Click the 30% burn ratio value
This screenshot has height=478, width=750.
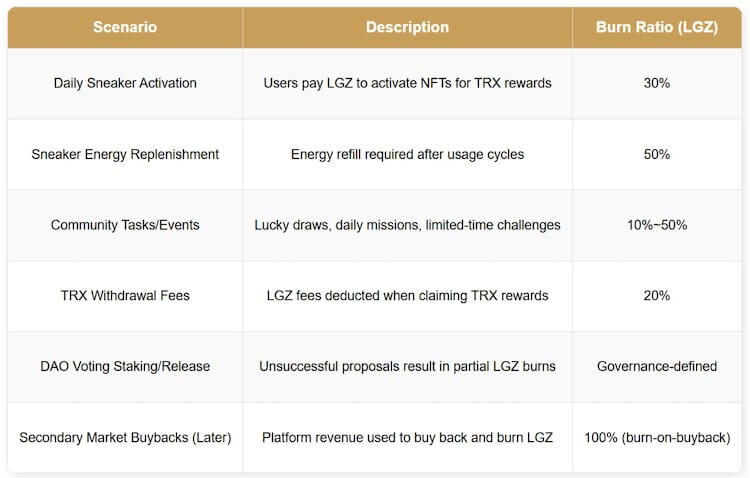[x=657, y=83]
